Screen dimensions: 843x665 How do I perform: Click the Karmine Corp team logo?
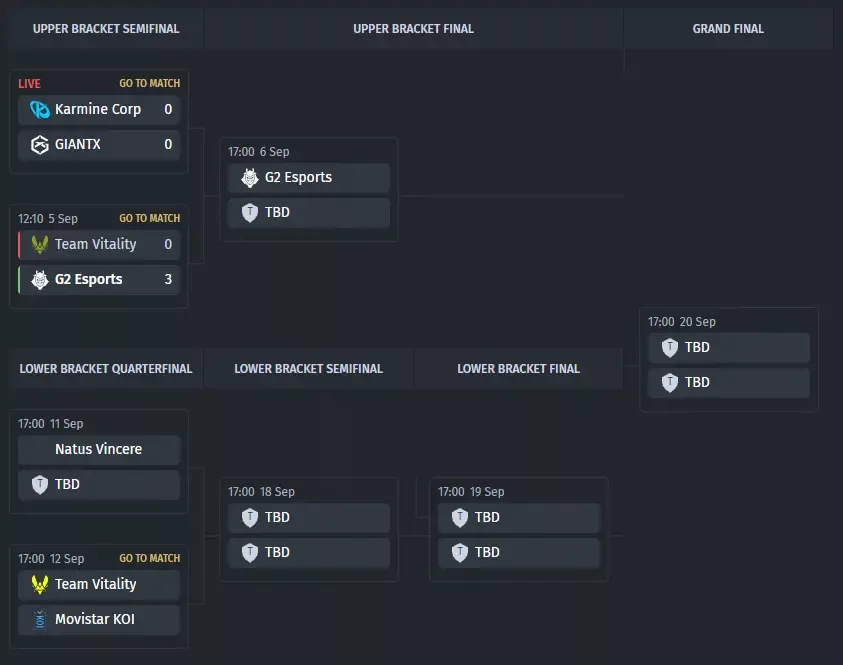coord(39,110)
